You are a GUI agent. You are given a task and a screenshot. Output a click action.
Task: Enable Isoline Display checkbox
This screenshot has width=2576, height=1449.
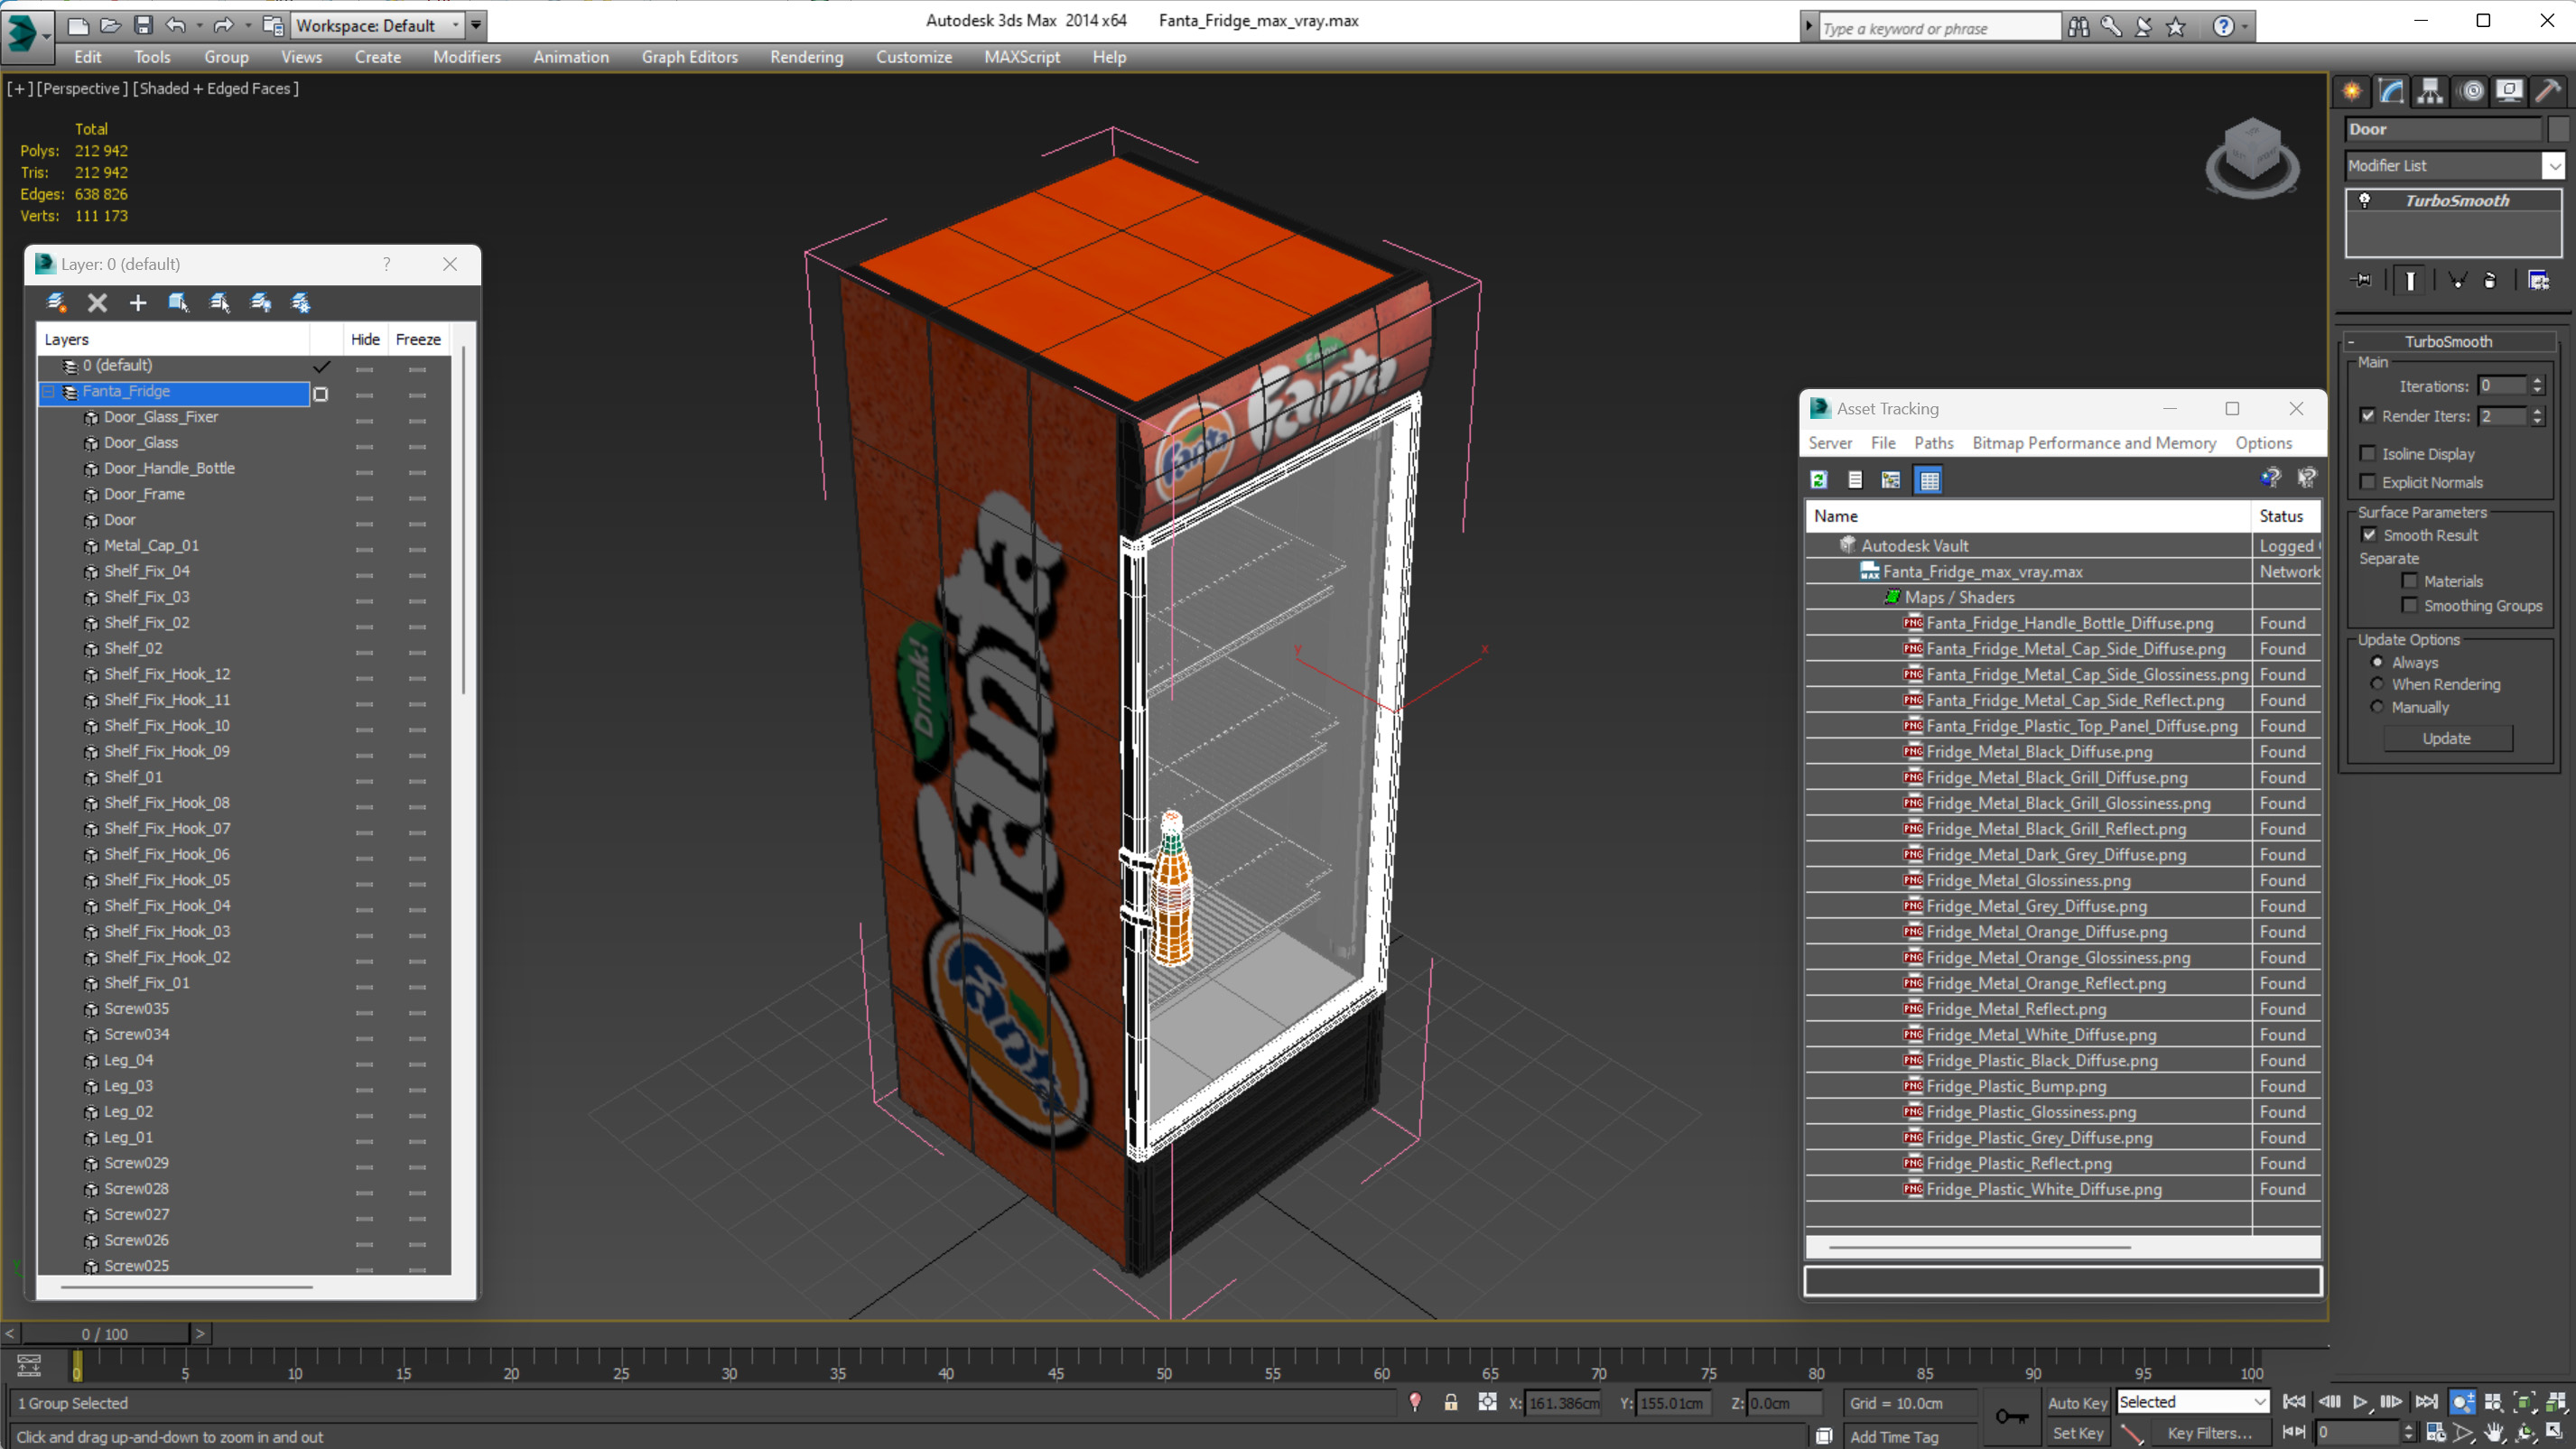coord(2368,453)
